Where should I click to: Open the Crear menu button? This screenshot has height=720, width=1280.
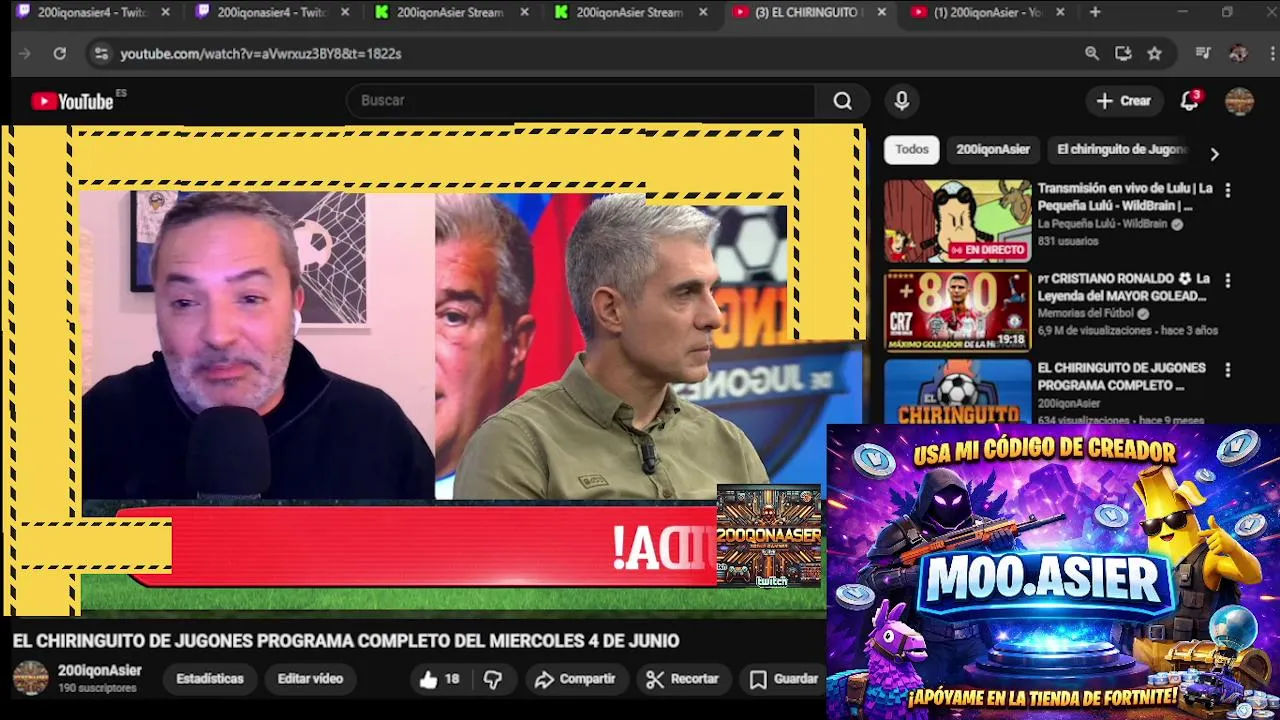pyautogui.click(x=1124, y=101)
